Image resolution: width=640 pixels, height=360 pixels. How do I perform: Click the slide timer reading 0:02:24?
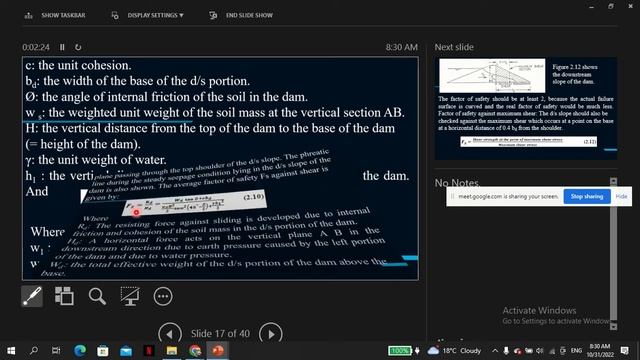(x=36, y=47)
